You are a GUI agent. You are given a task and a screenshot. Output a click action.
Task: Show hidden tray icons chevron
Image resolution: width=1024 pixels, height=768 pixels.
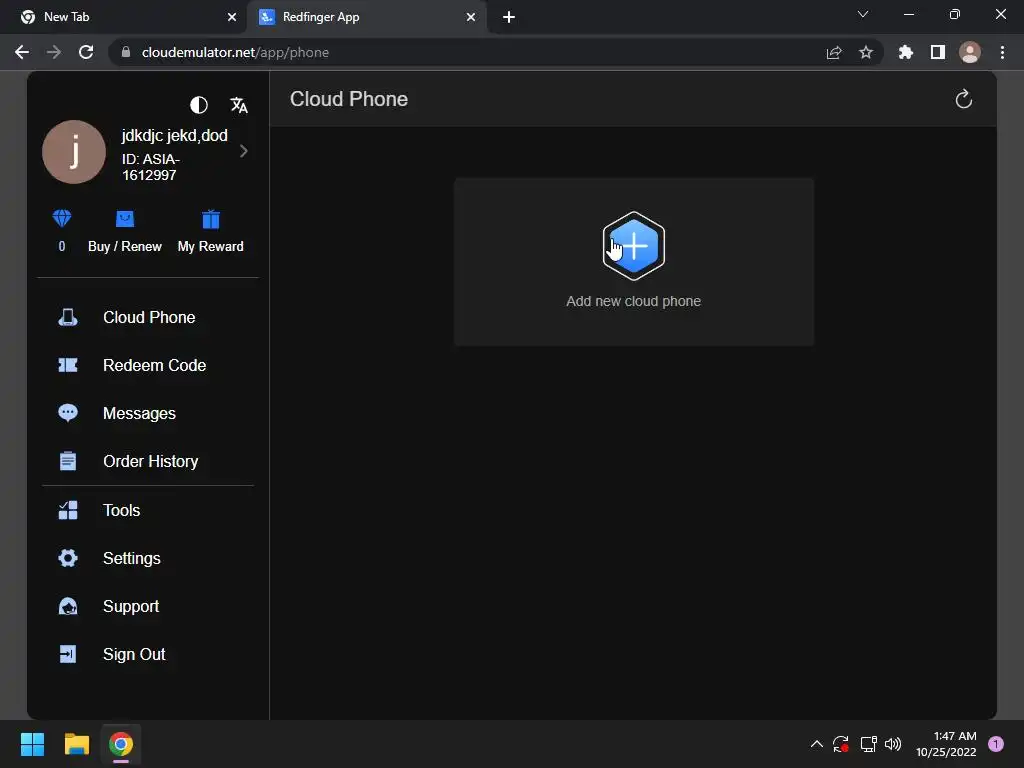(816, 744)
